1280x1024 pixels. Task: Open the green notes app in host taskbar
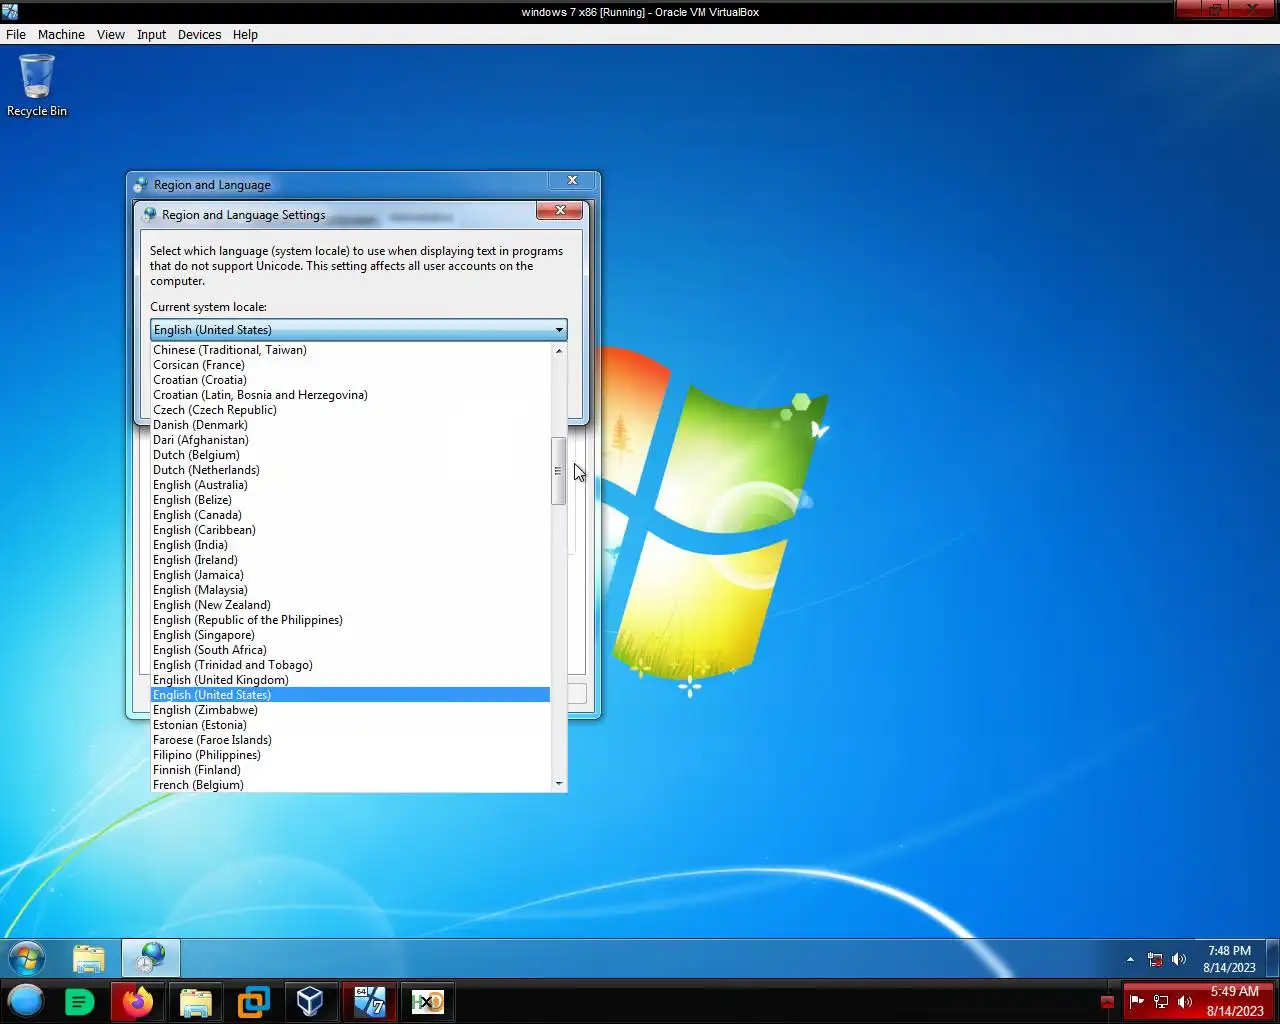pyautogui.click(x=79, y=1001)
